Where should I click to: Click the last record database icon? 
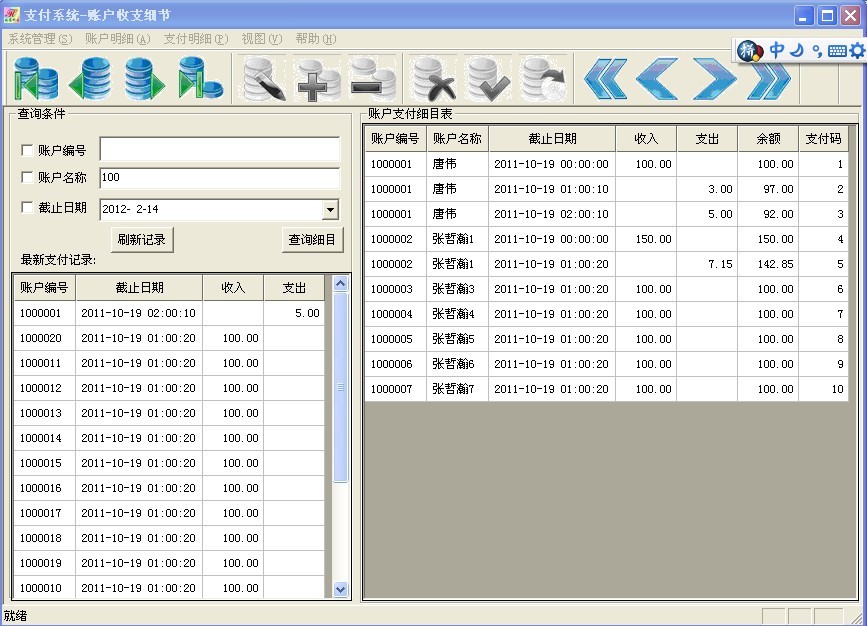(200, 78)
